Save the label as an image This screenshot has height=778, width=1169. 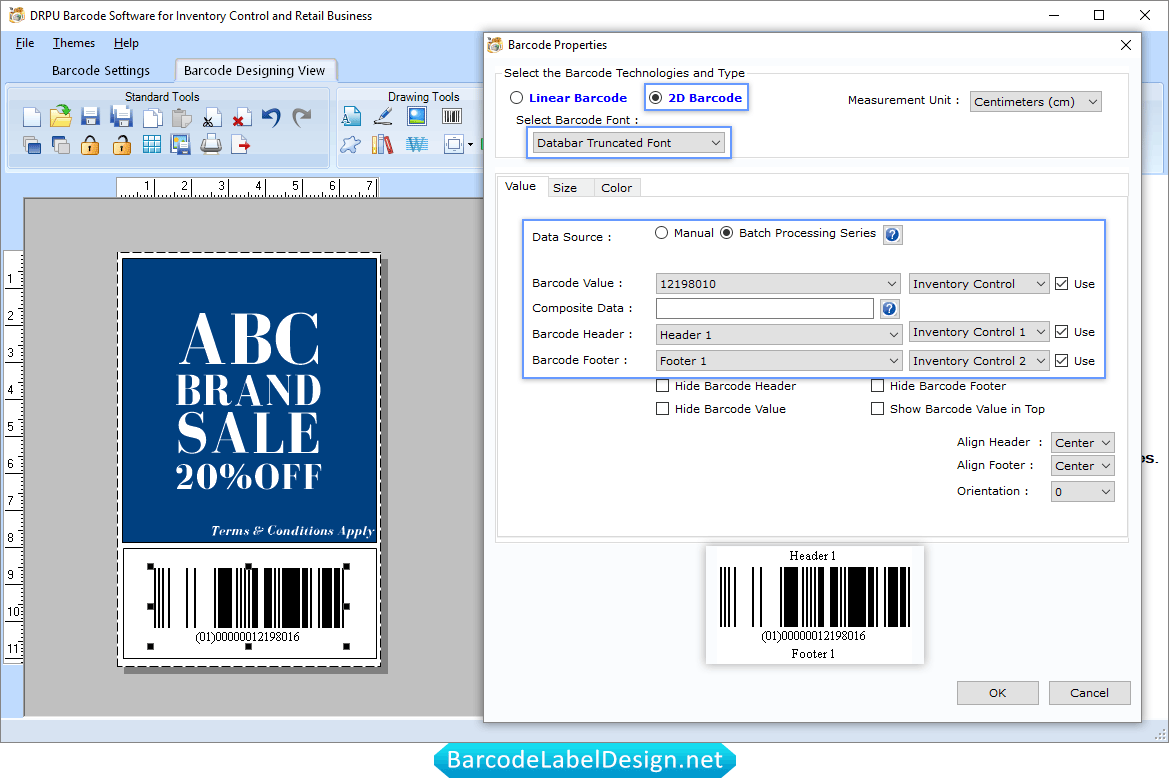click(x=180, y=145)
